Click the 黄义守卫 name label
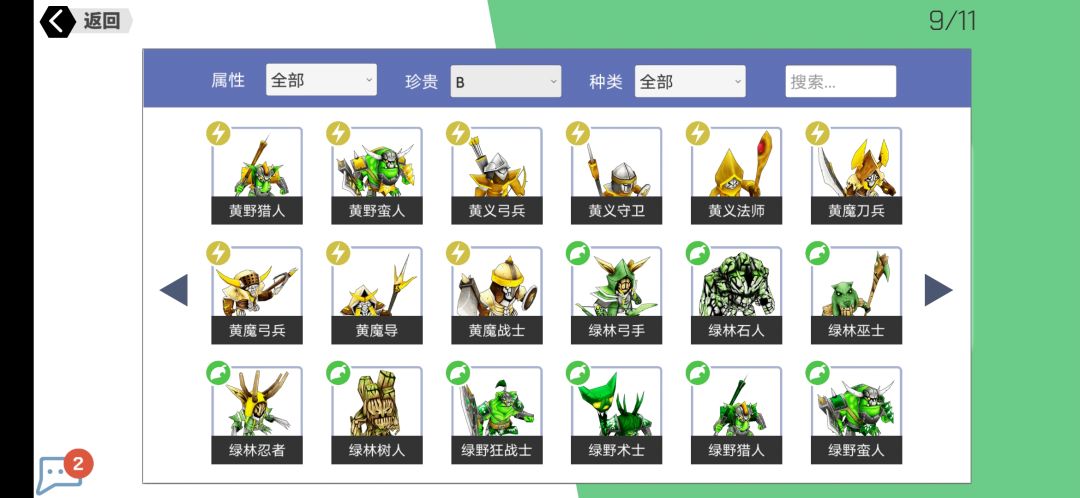1080x498 pixels. pos(616,211)
